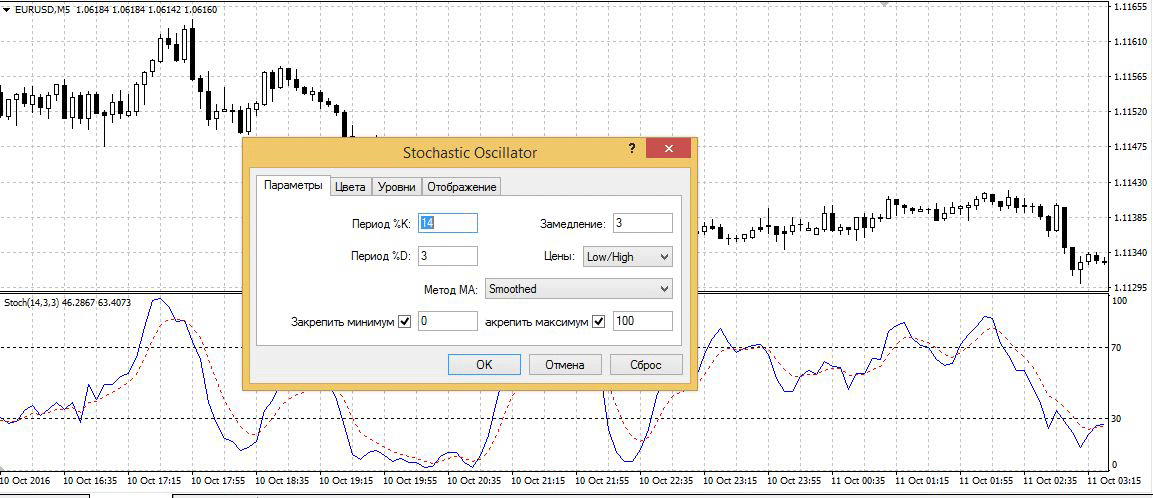
Task: Select the Отображение tab
Action: coord(460,187)
